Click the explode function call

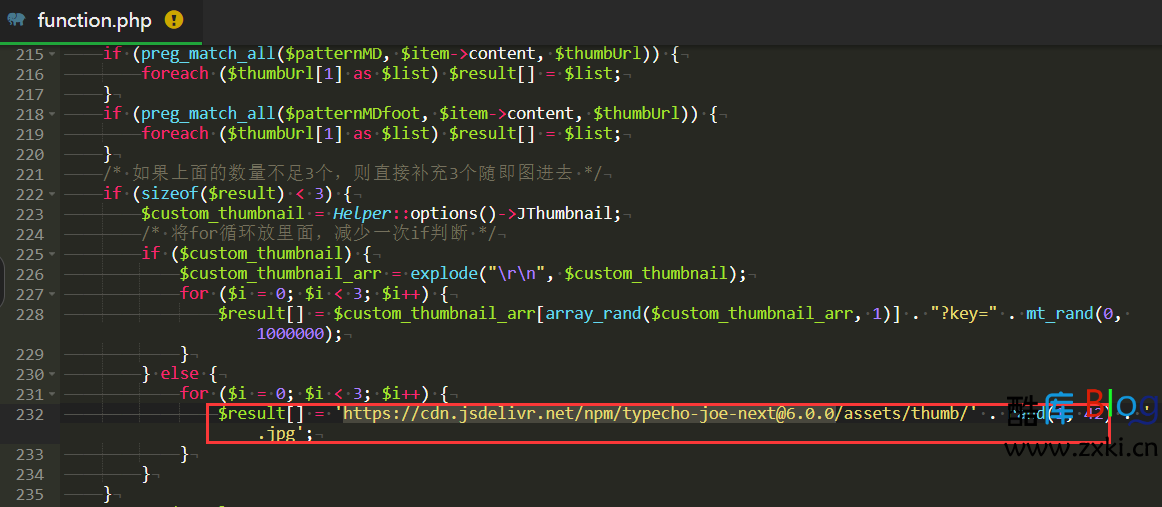(x=444, y=274)
